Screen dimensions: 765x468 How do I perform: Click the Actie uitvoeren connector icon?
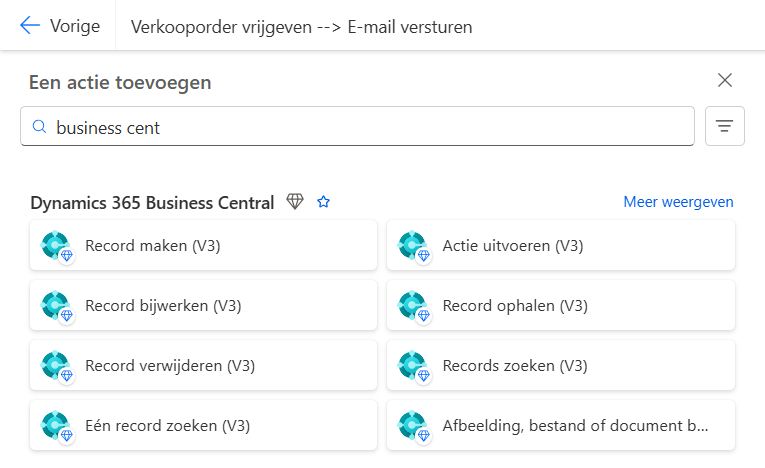[412, 246]
